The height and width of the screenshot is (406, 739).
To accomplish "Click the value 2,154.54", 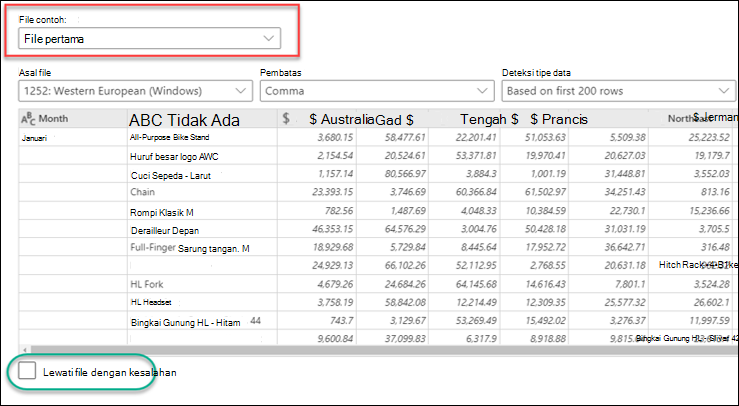I will coord(335,155).
